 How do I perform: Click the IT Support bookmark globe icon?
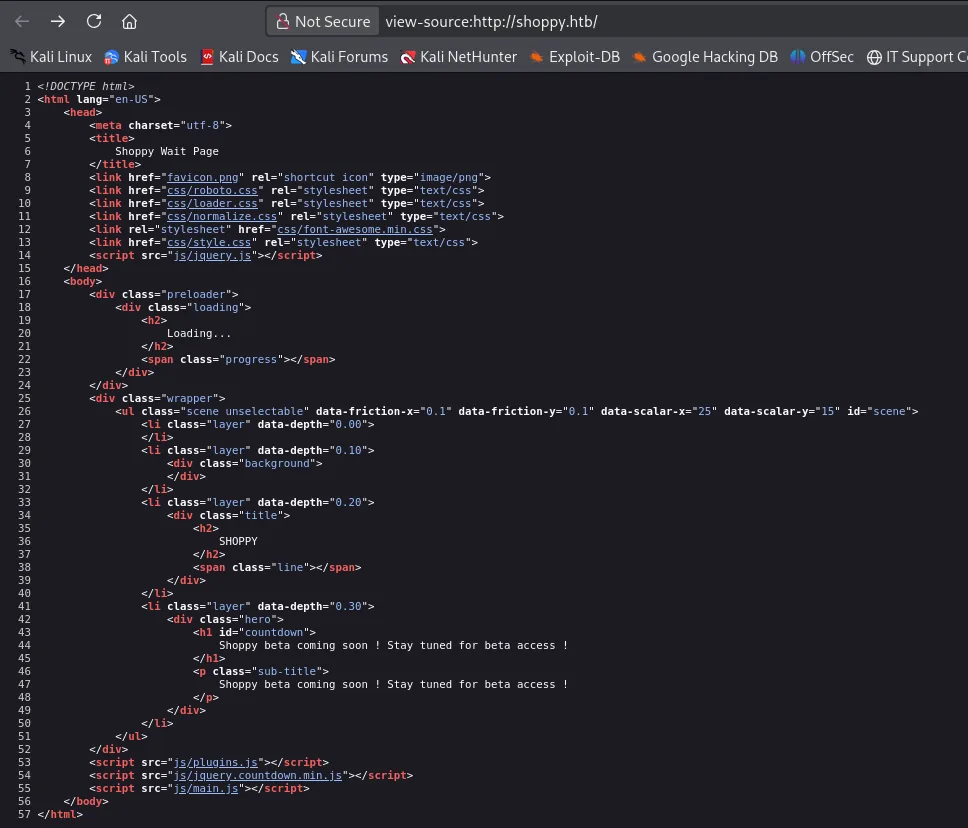(874, 57)
